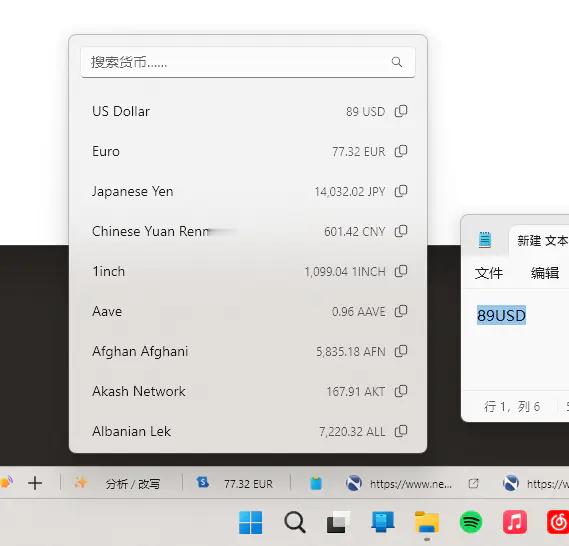
Task: Open the Windows Start menu
Action: (250, 522)
